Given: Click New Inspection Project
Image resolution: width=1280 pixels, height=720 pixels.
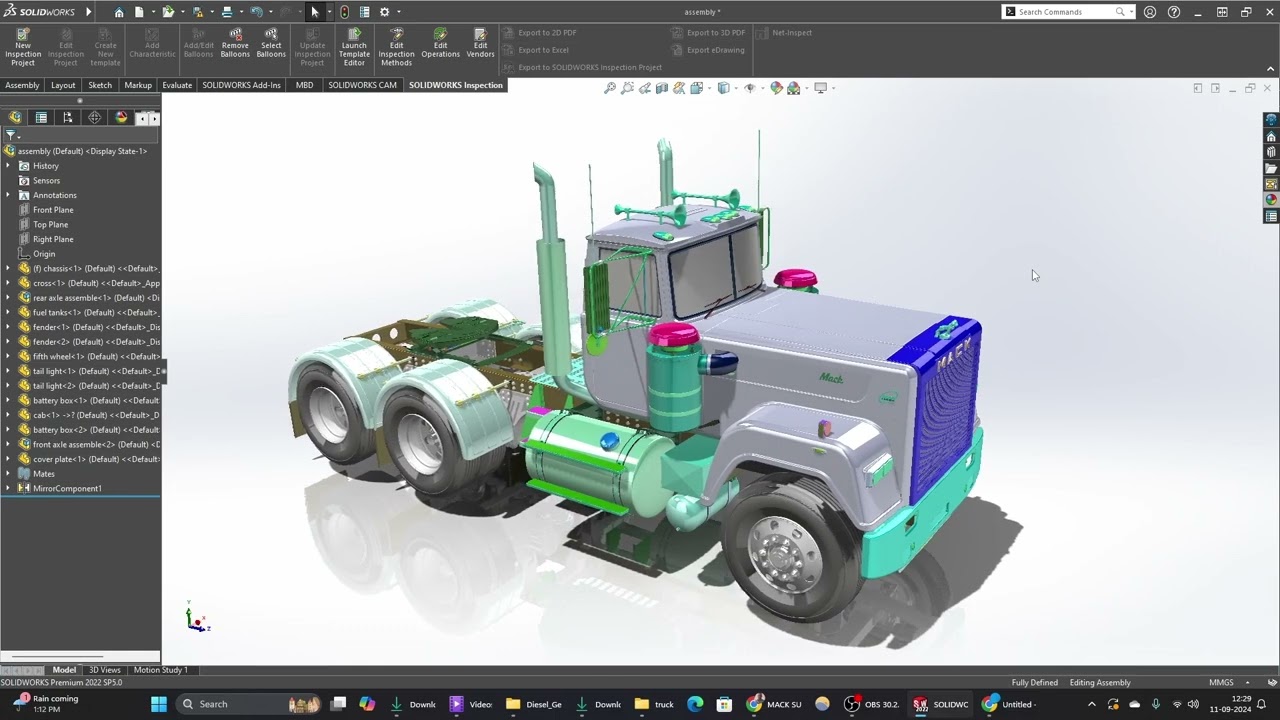Looking at the screenshot, I should 22,47.
